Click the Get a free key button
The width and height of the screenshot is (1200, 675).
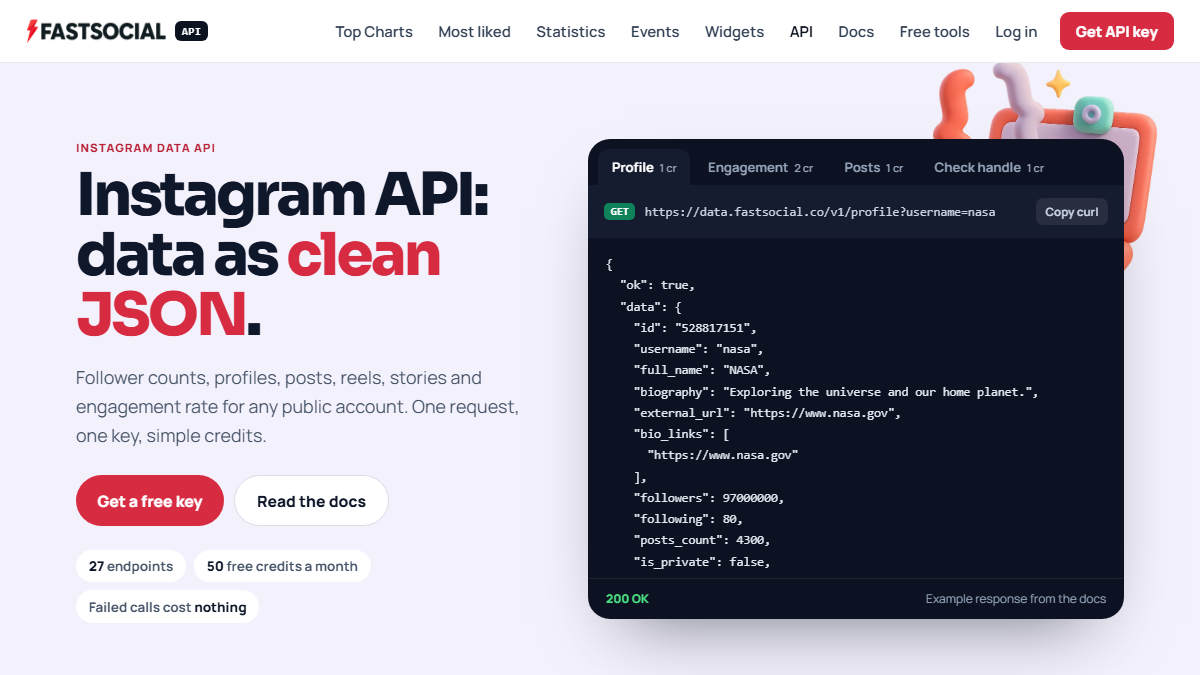(x=150, y=501)
